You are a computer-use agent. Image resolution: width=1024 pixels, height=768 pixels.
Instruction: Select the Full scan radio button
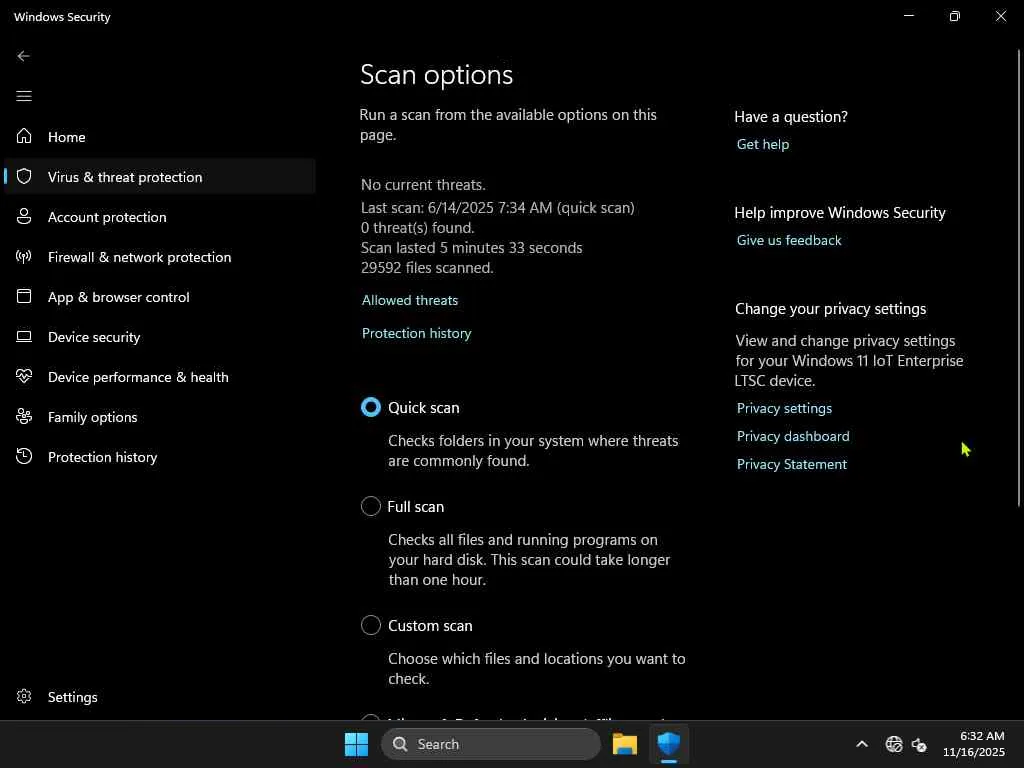(x=371, y=506)
